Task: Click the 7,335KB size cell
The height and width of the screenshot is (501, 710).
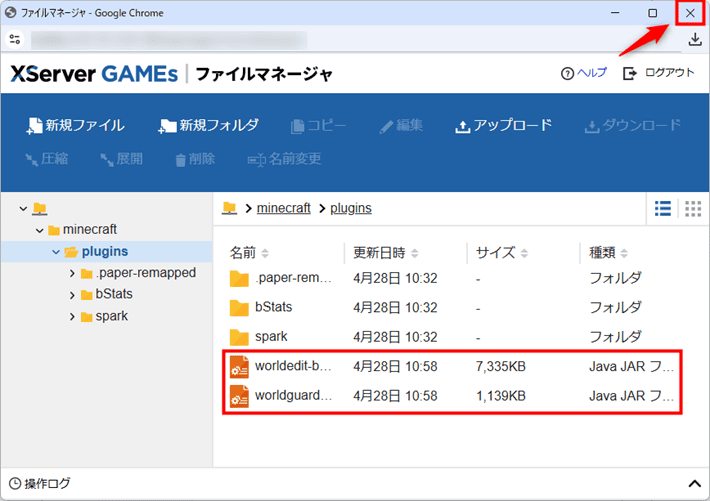Action: click(x=500, y=366)
